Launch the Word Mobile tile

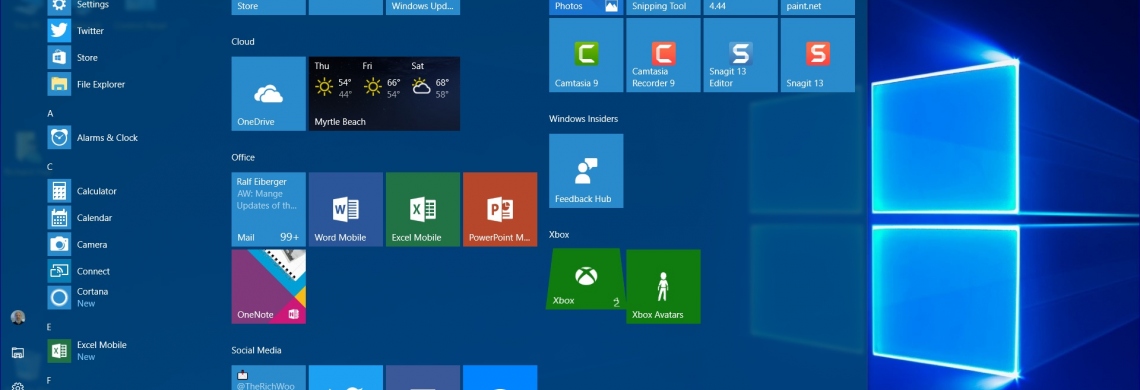[x=345, y=210]
